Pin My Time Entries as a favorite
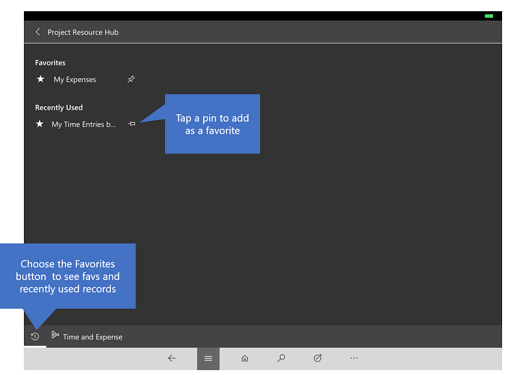Viewport: 505px width, 375px height. tap(132, 124)
